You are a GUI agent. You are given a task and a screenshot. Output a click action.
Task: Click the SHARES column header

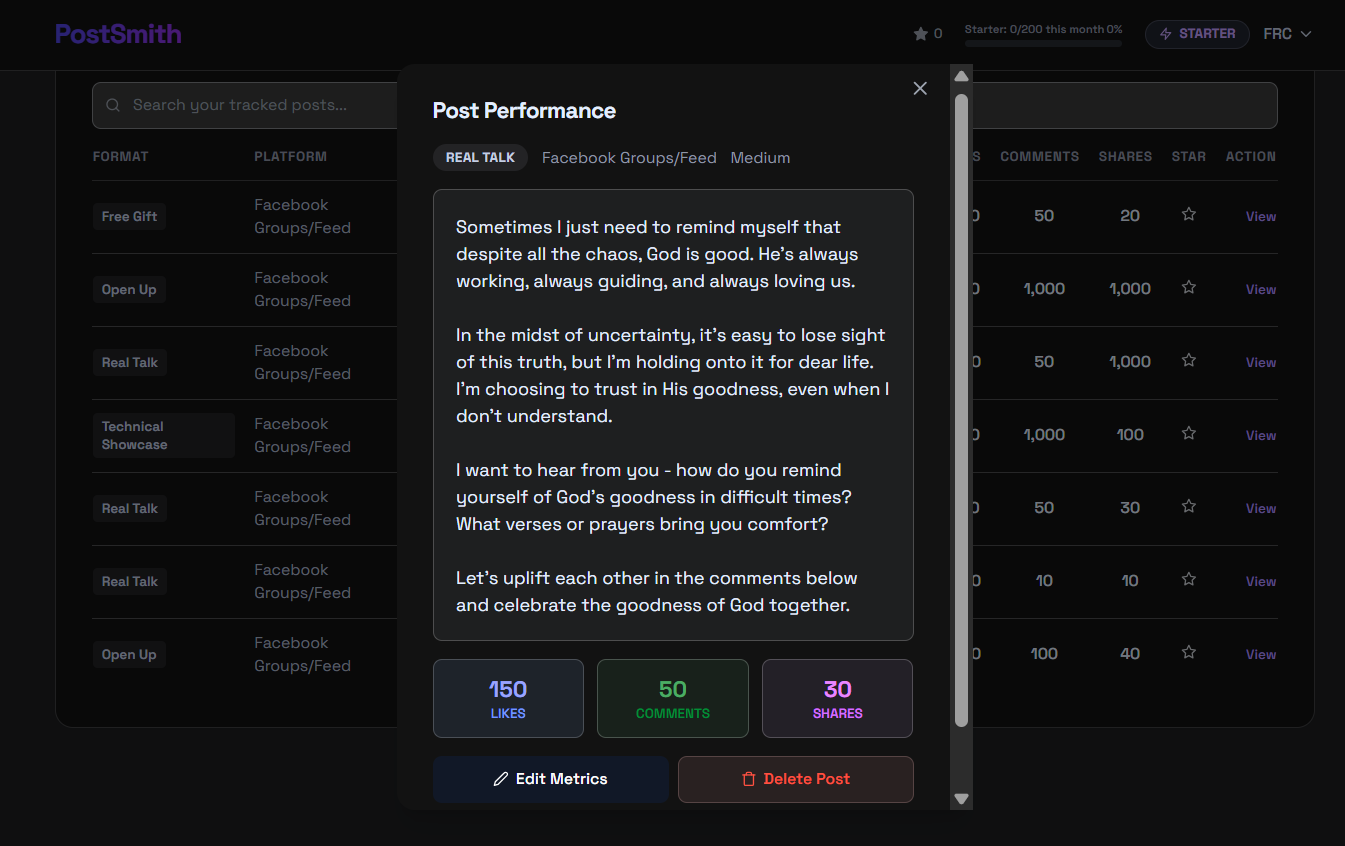tap(1125, 157)
